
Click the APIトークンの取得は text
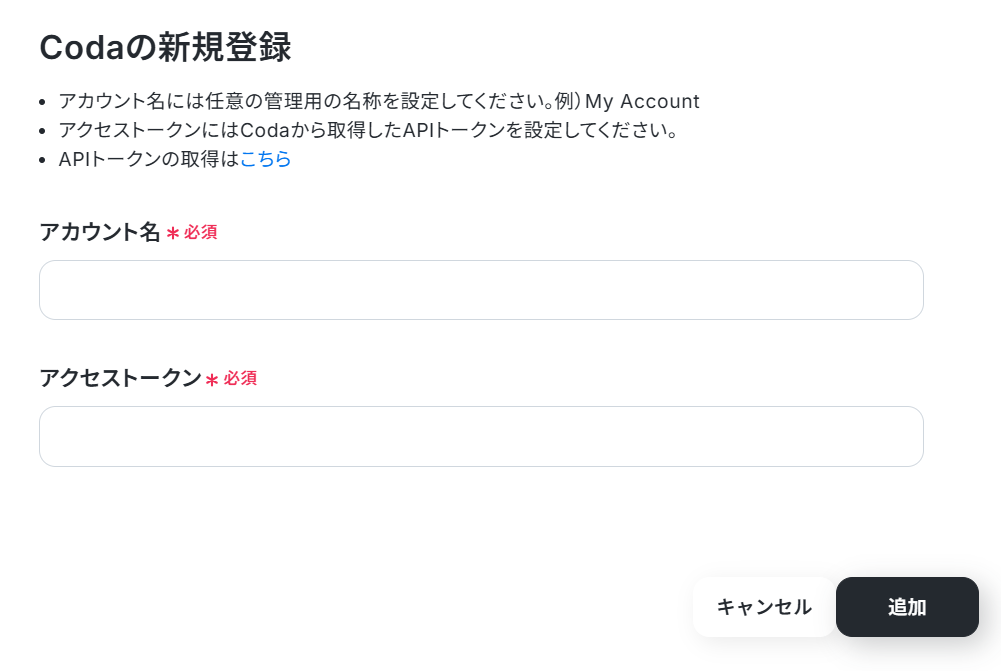point(149,159)
